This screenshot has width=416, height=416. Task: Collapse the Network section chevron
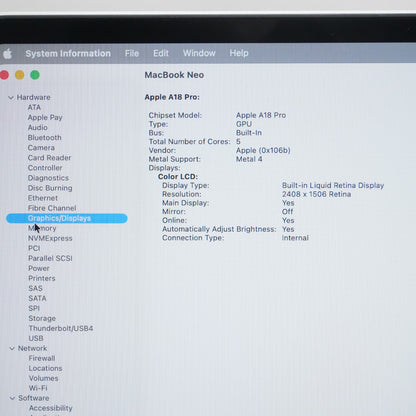coord(12,348)
